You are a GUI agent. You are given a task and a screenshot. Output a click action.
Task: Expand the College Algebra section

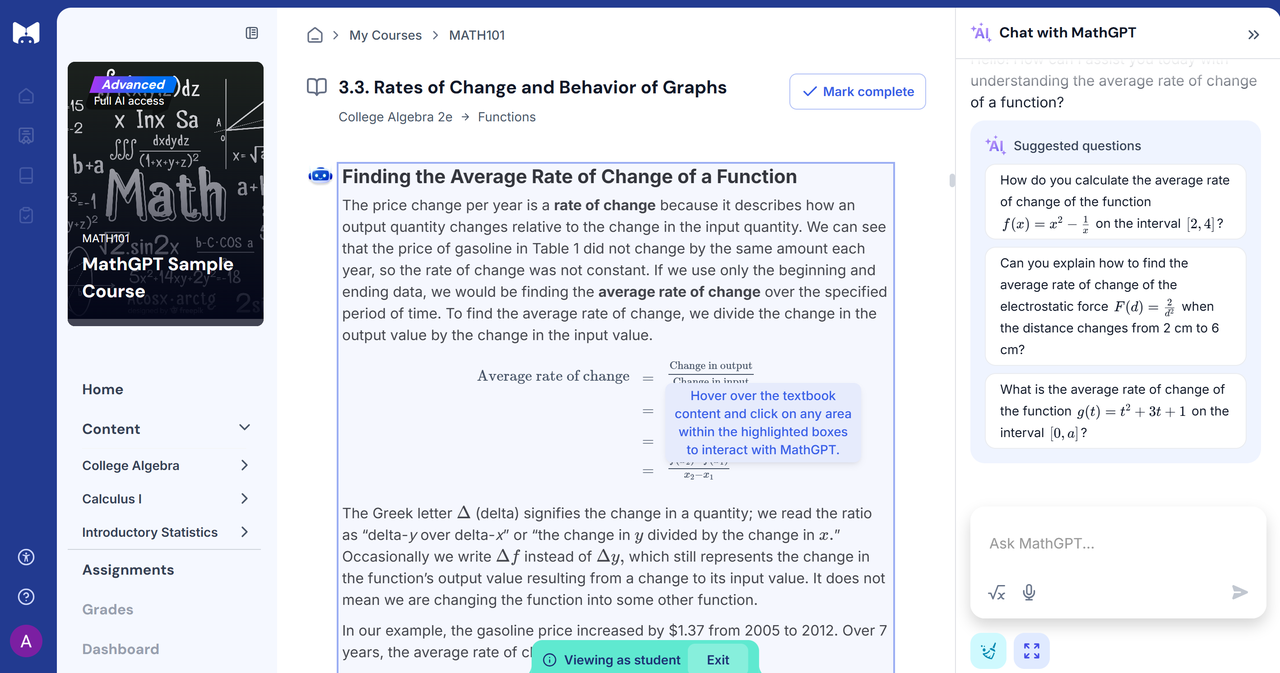(x=245, y=465)
